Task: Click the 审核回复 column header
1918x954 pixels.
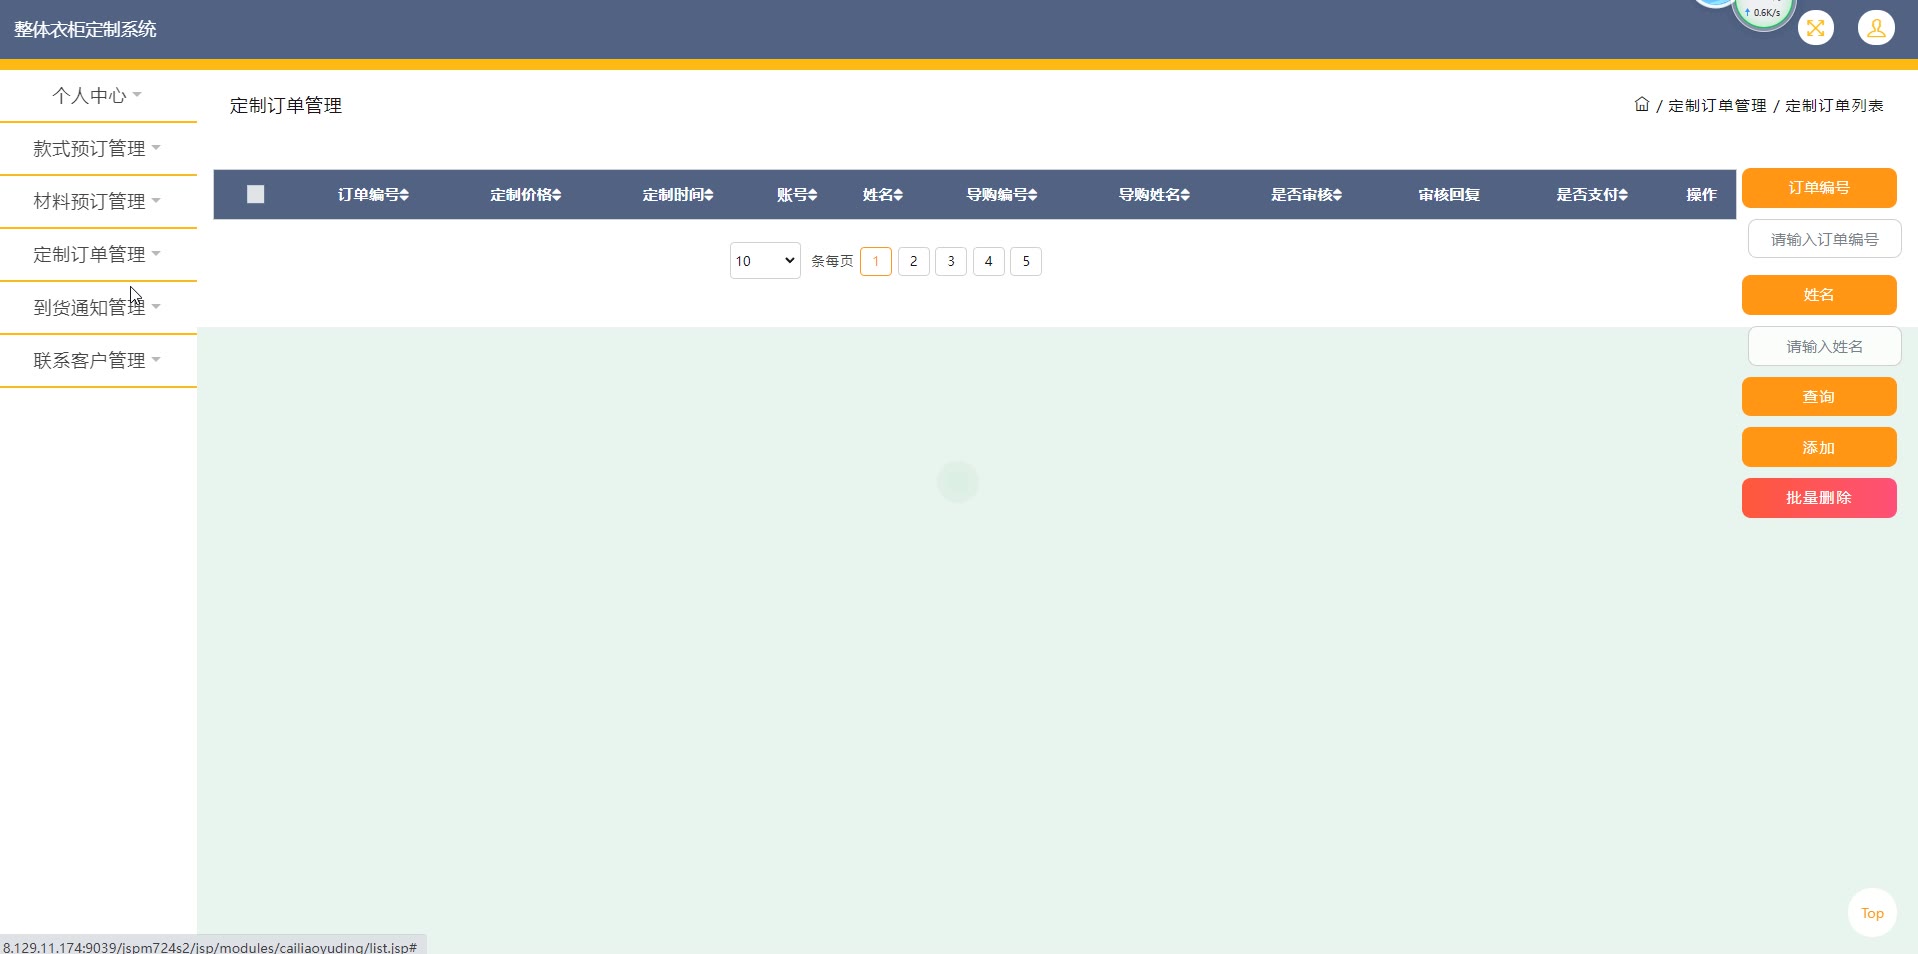Action: tap(1449, 194)
